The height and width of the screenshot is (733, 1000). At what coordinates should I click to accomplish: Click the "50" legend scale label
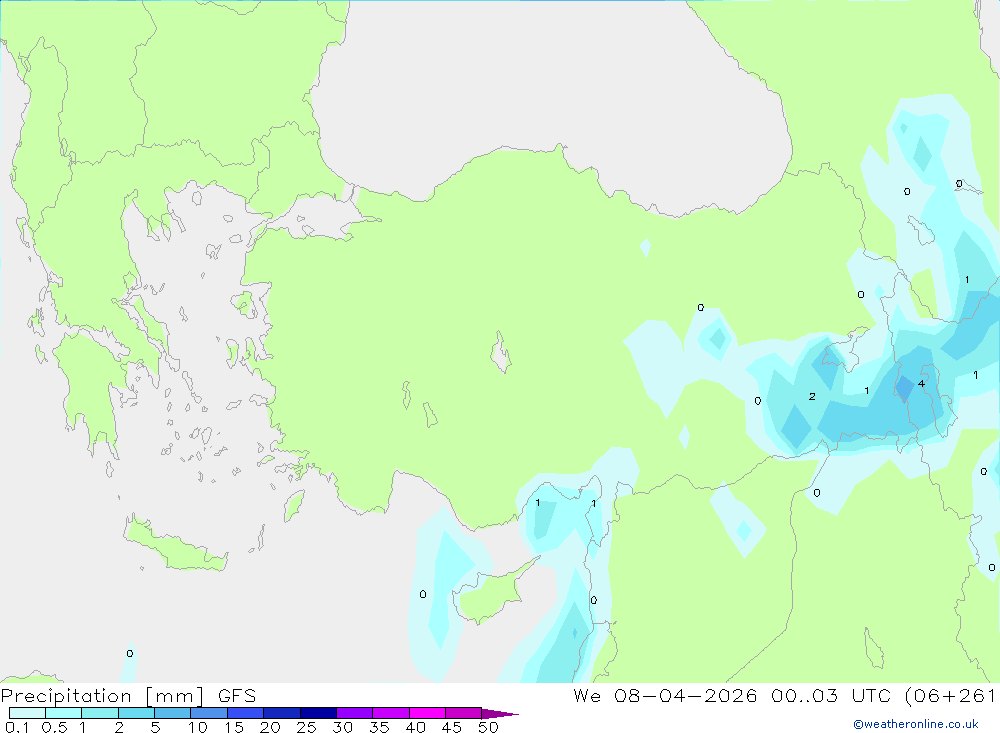[488, 727]
